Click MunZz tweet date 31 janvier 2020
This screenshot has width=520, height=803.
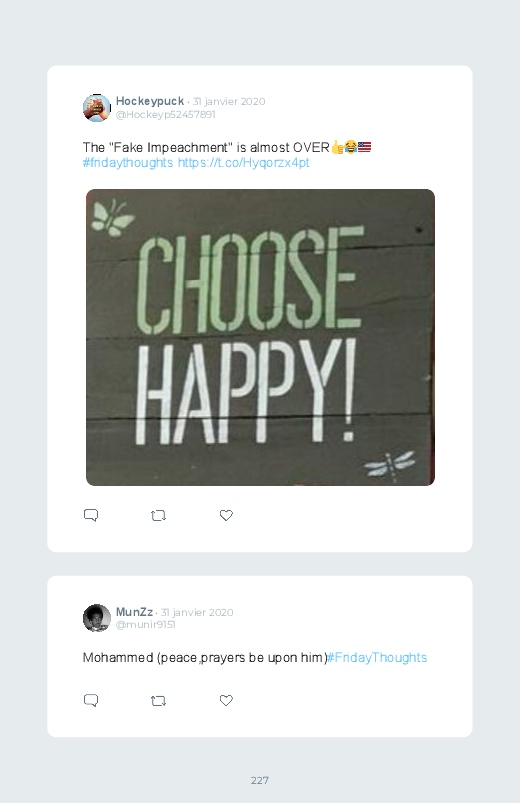coord(197,612)
